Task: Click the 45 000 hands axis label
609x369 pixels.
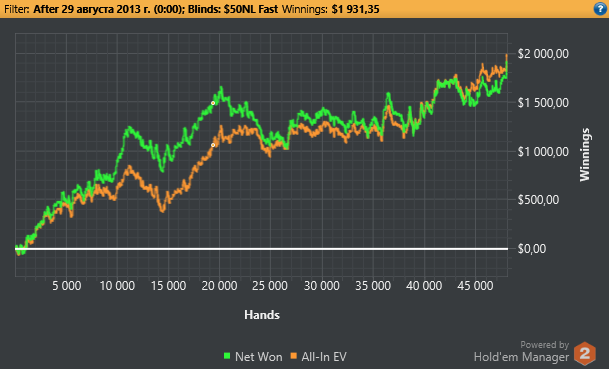Action: (475, 286)
